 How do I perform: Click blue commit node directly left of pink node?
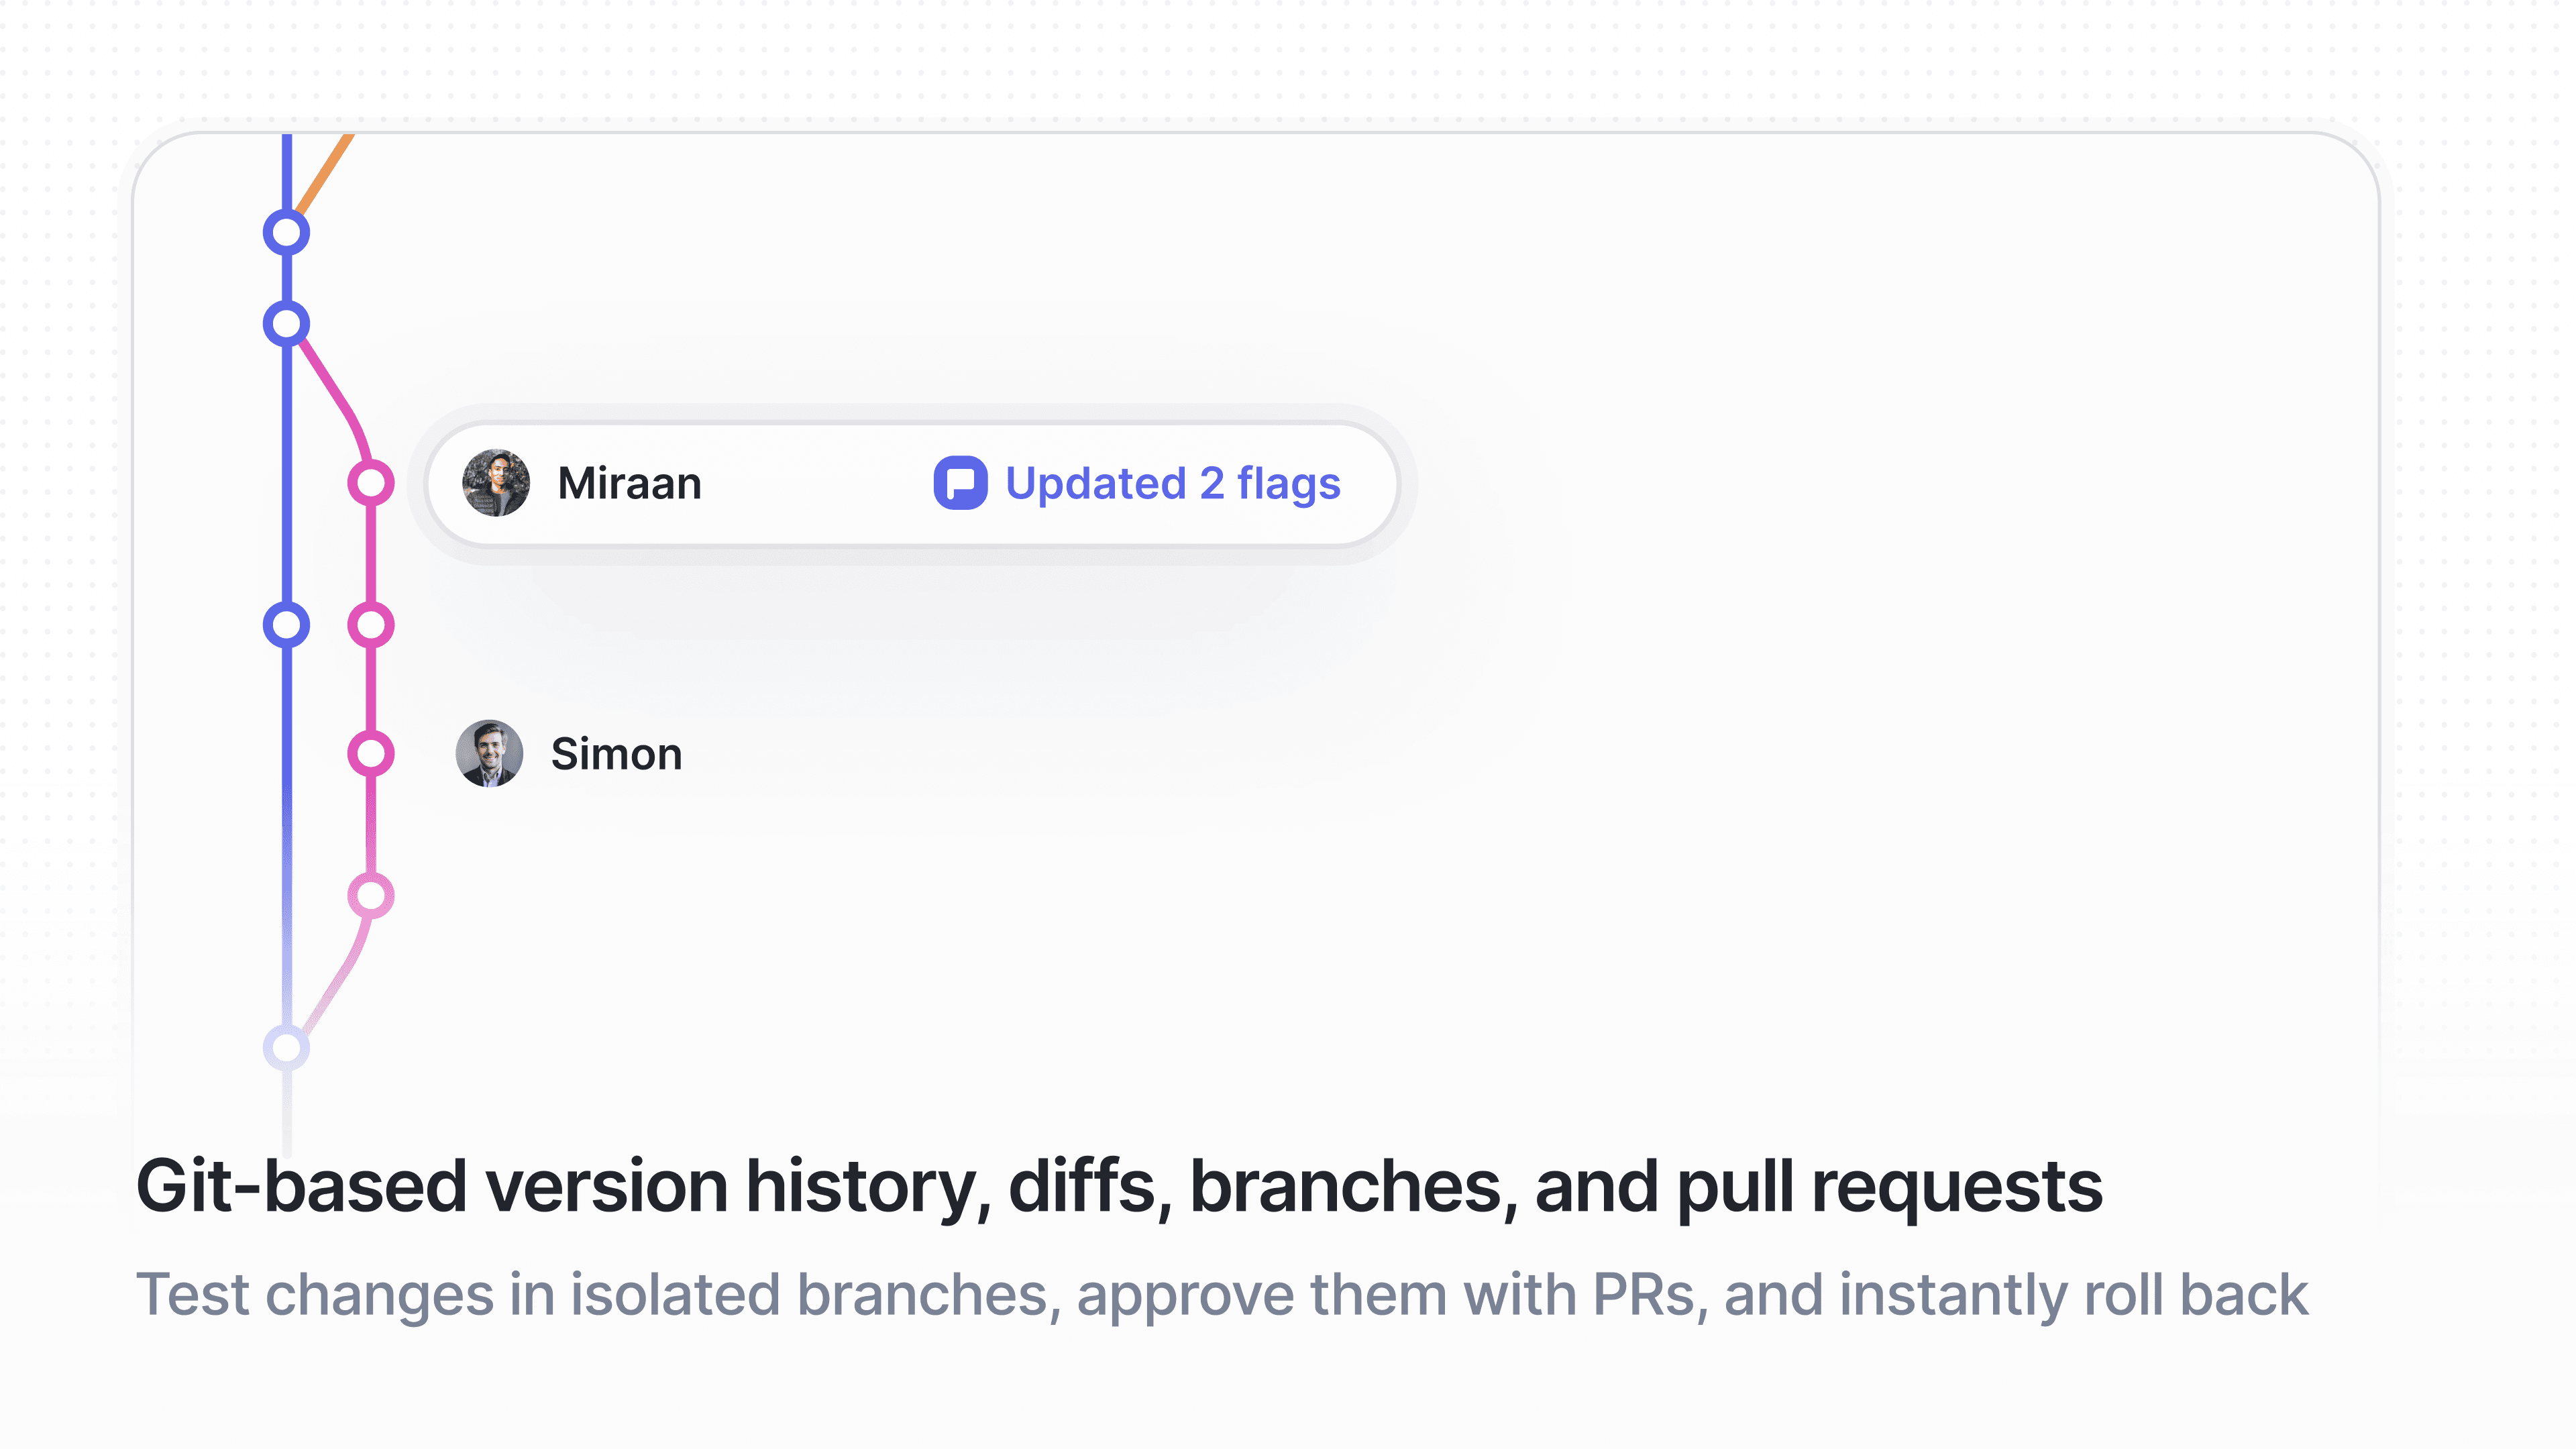pos(287,625)
